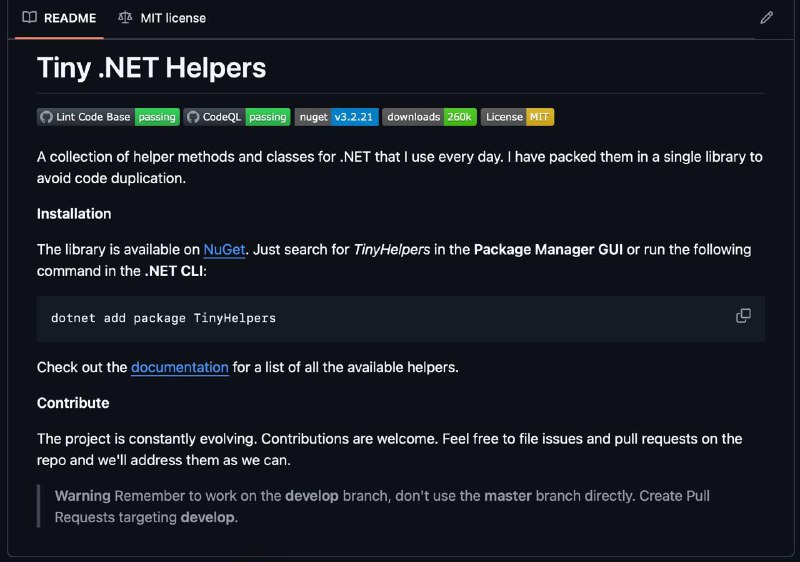
Task: Open the README tab
Action: tap(59, 18)
